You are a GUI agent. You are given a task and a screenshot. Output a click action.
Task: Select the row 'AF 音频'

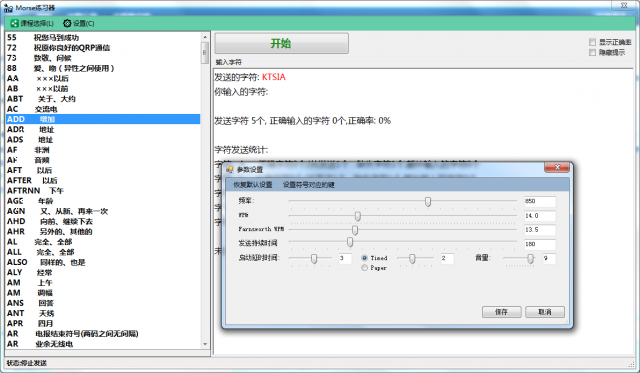coord(103,160)
